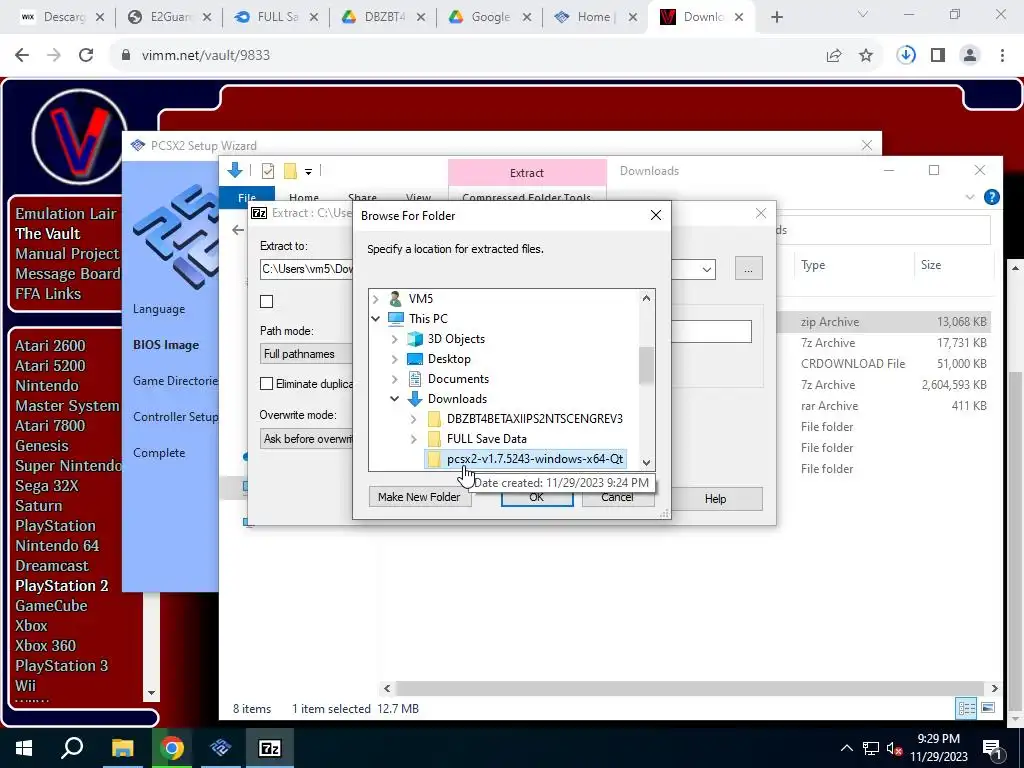Open the Overwrite mode dropdown

[x=306, y=439]
